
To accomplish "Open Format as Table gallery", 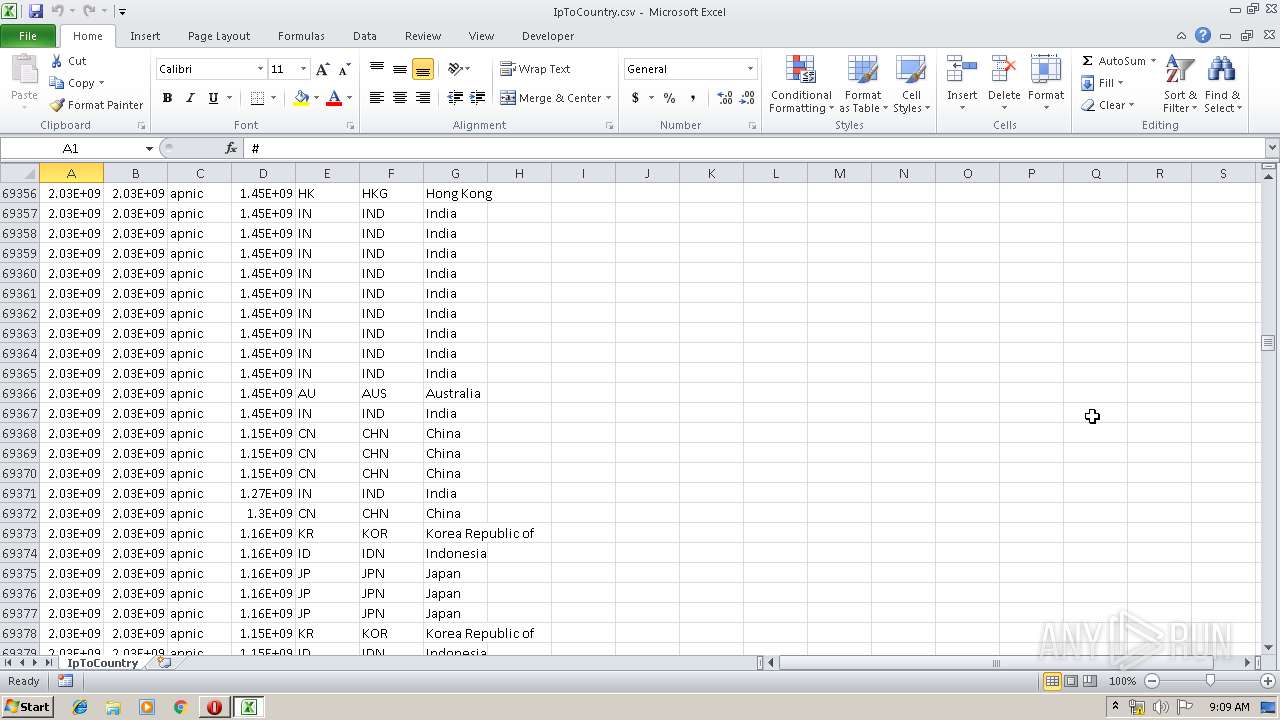I will tap(862, 84).
